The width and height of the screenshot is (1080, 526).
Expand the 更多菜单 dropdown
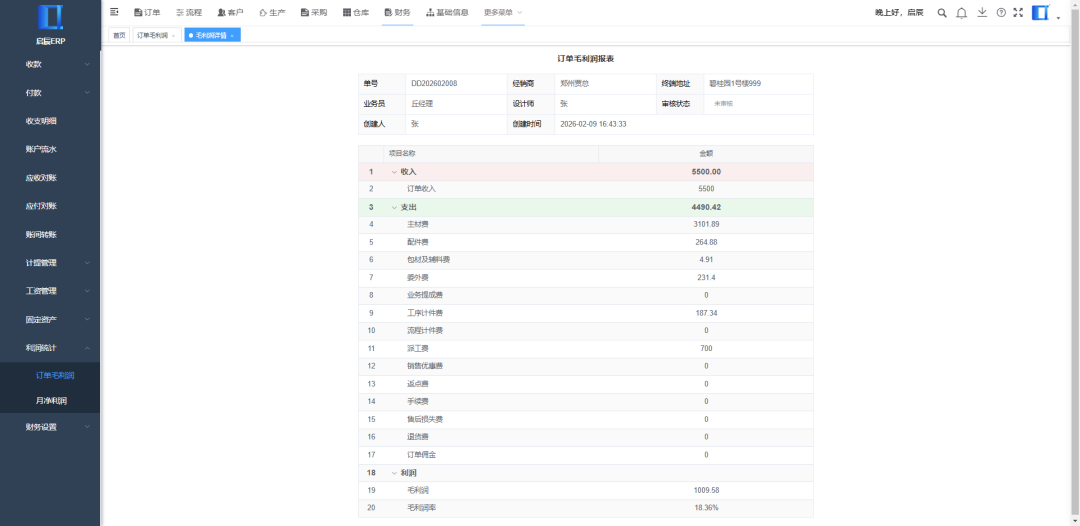503,12
